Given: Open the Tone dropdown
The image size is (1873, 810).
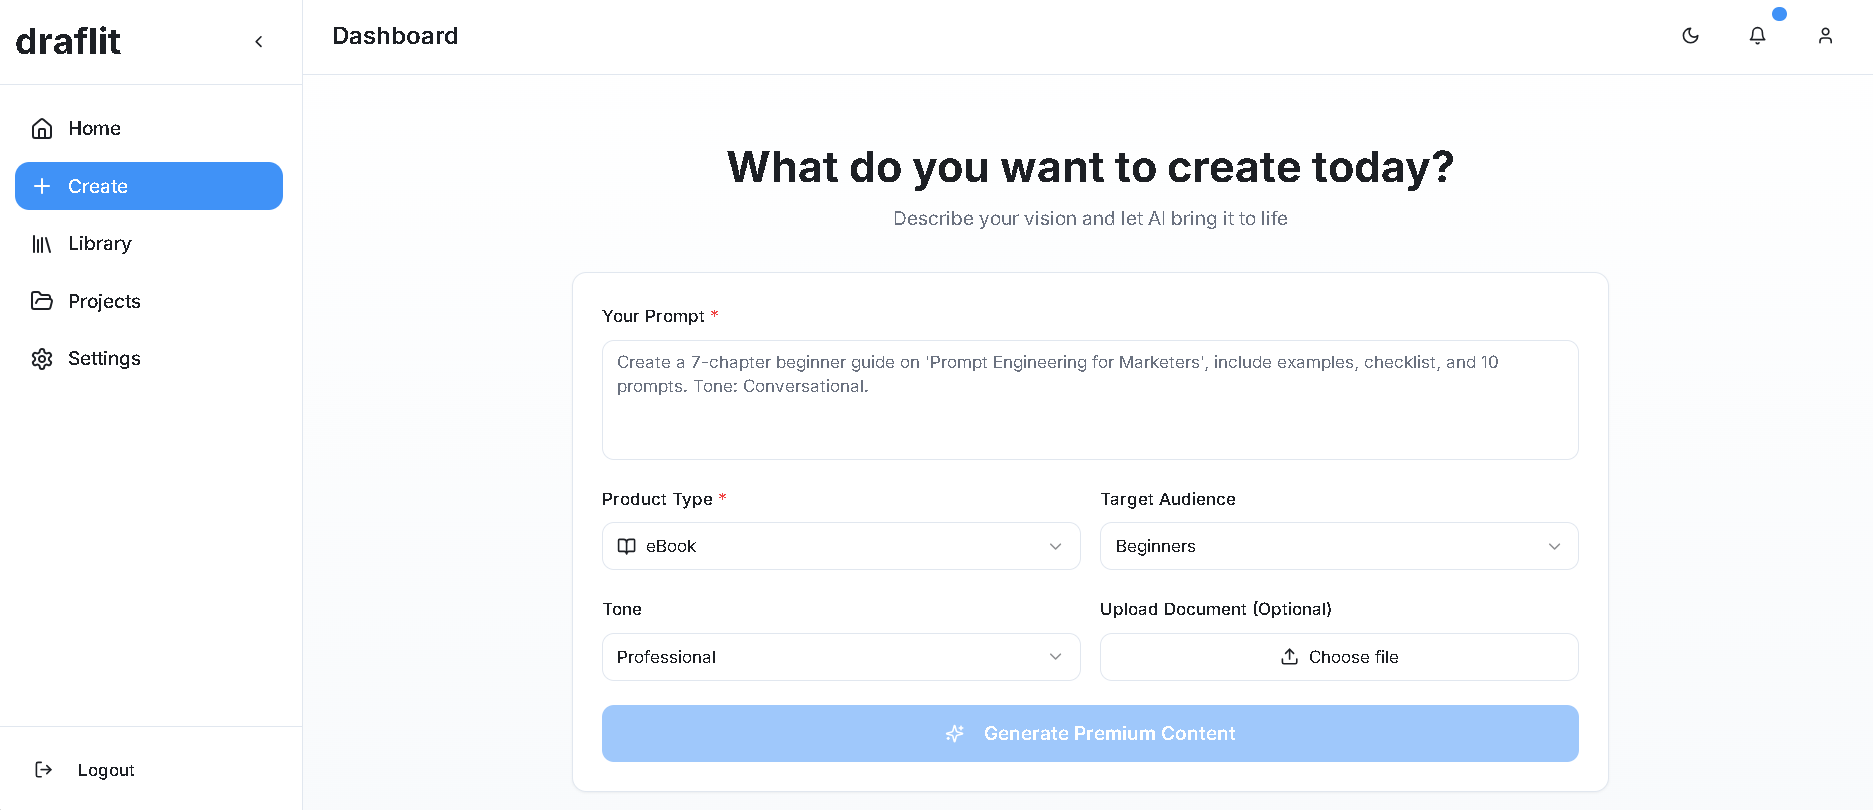Looking at the screenshot, I should pyautogui.click(x=840, y=657).
